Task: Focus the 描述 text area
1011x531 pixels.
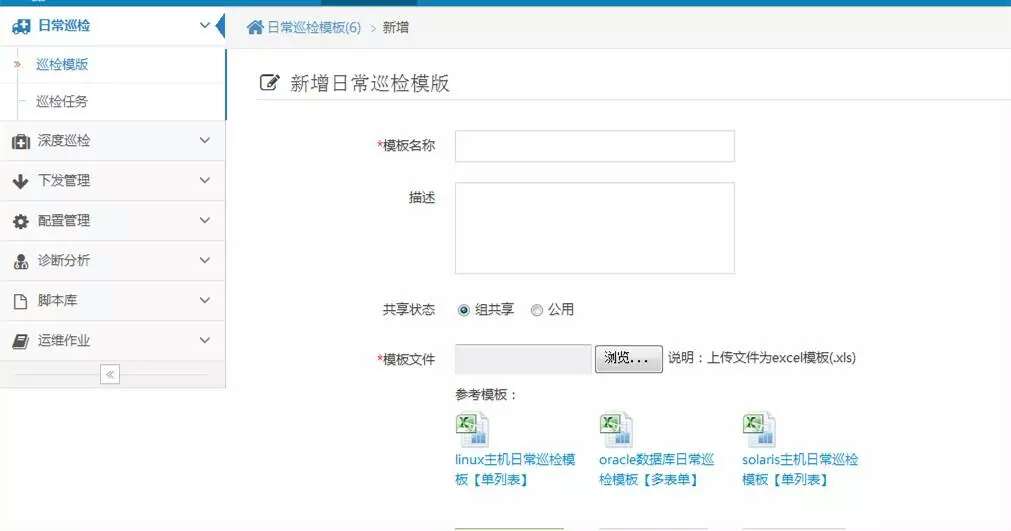Action: click(594, 228)
